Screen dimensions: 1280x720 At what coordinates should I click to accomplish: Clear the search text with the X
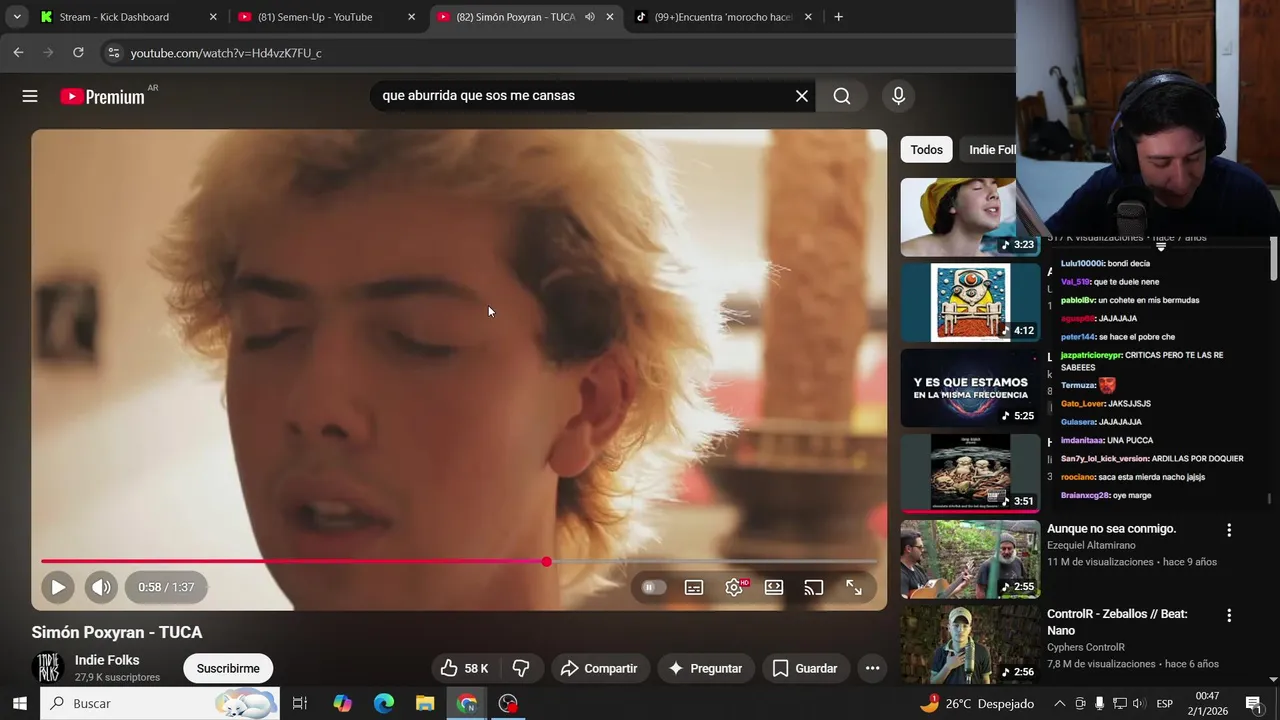(x=801, y=96)
